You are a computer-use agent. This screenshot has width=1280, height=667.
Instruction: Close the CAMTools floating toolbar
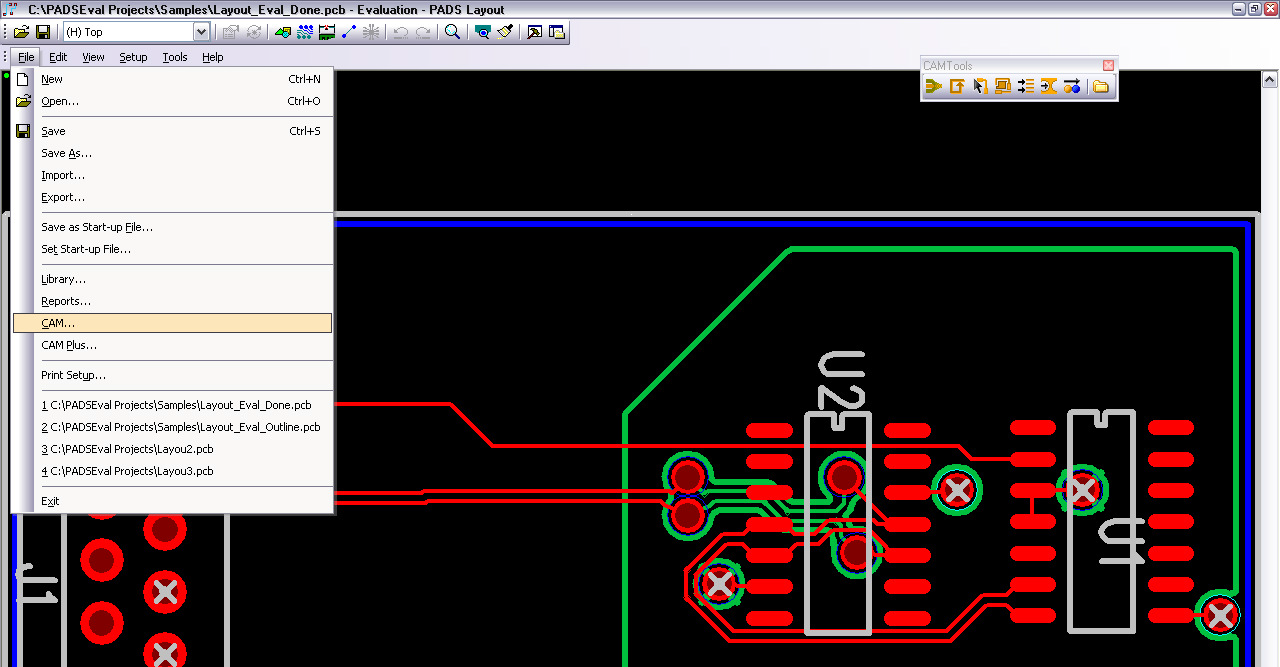pos(1108,66)
